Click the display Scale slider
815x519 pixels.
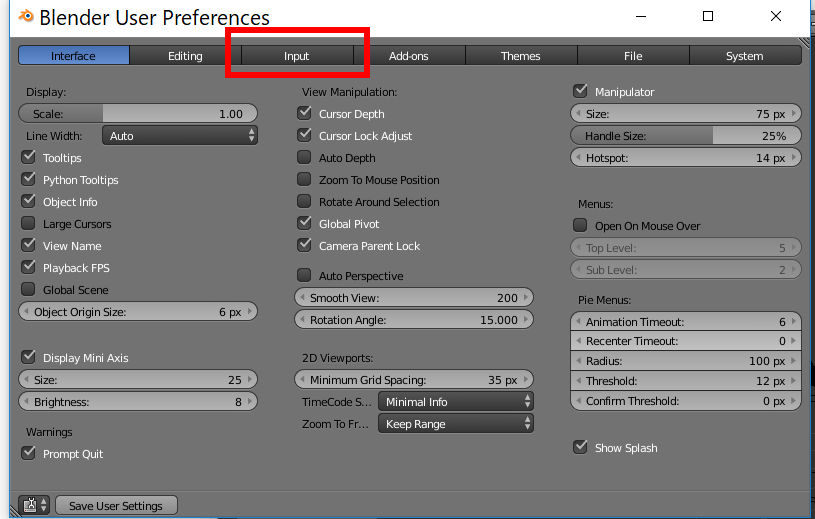click(x=138, y=114)
